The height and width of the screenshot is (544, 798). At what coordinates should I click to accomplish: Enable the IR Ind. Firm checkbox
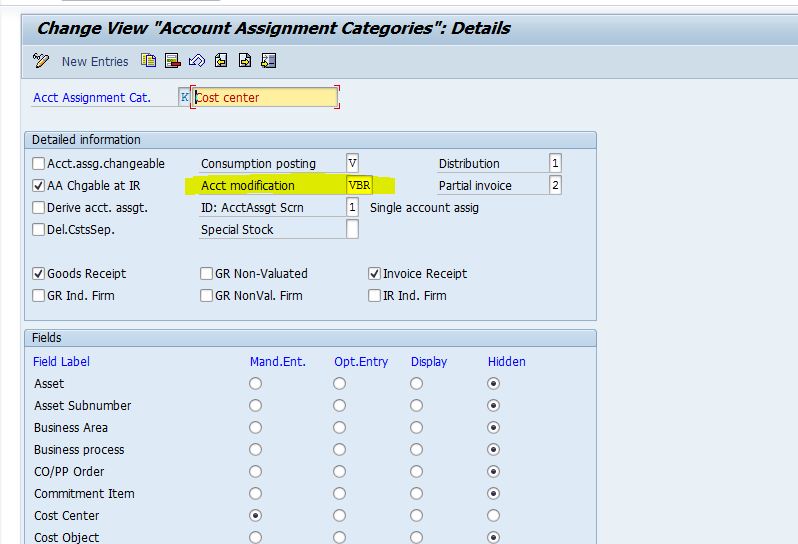(x=374, y=295)
